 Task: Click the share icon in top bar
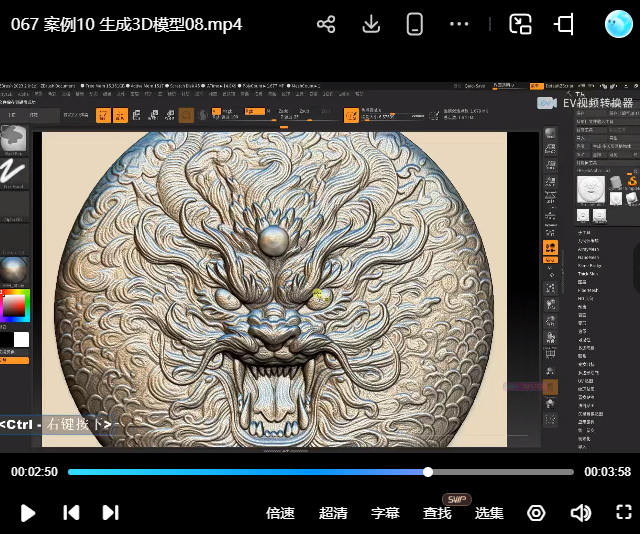(x=326, y=25)
